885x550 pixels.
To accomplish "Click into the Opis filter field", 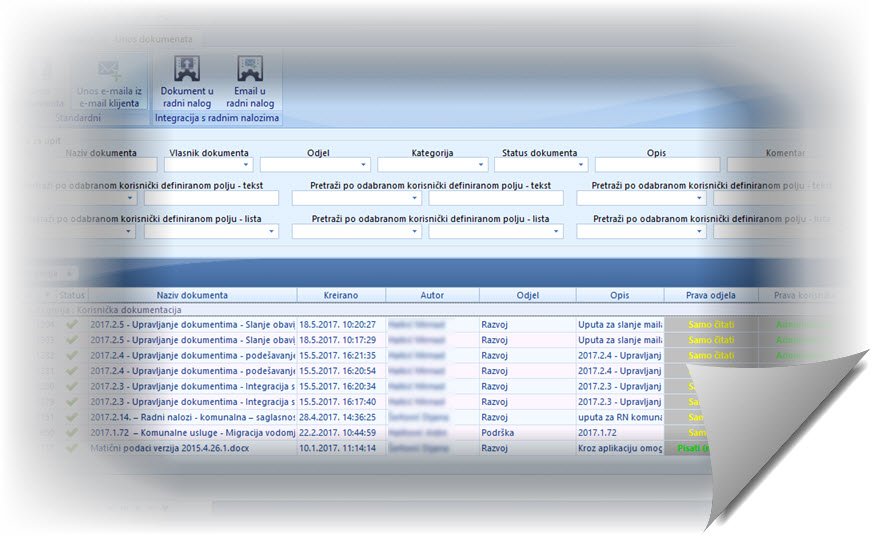I will click(x=656, y=166).
